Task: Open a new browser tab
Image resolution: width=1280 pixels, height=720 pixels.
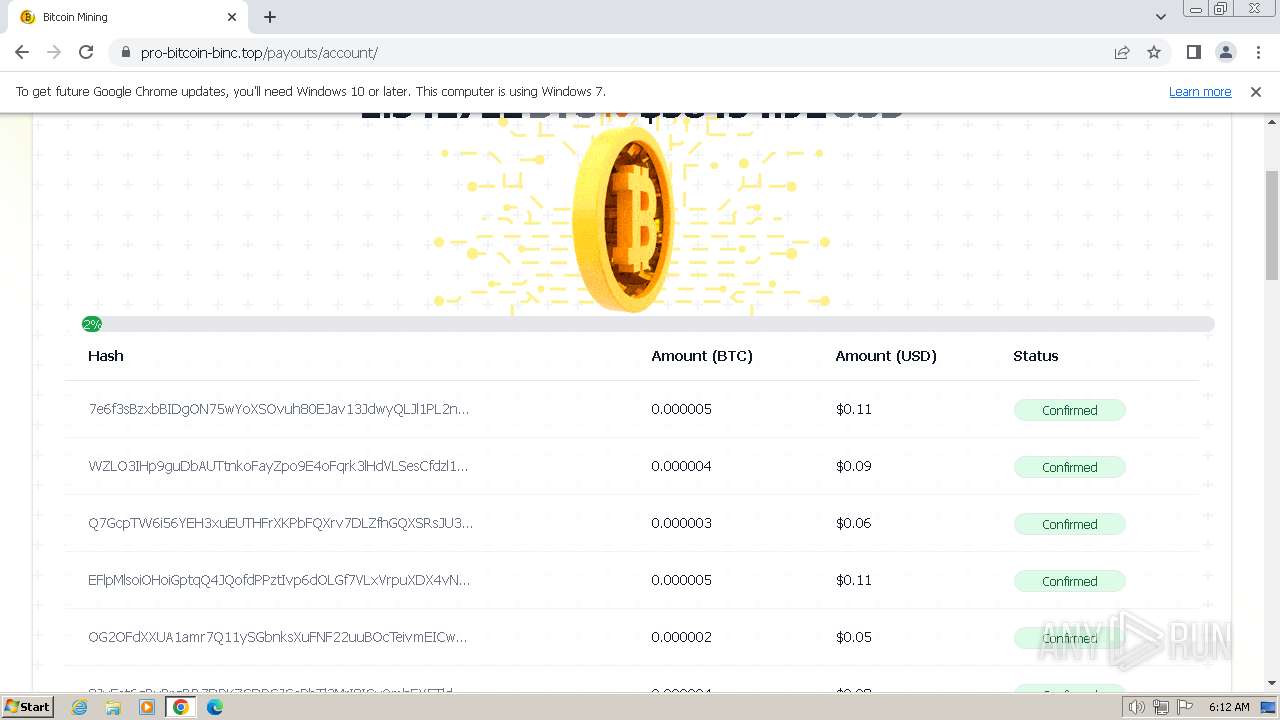Action: click(x=270, y=17)
